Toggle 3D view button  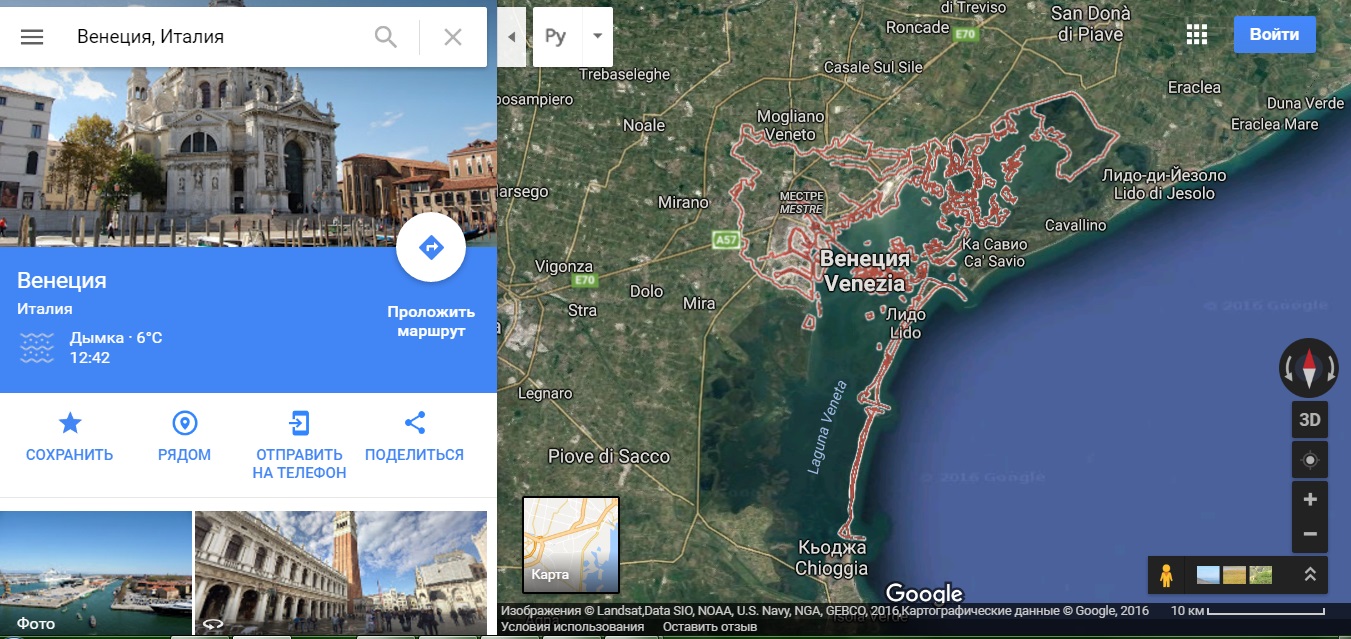pyautogui.click(x=1309, y=419)
